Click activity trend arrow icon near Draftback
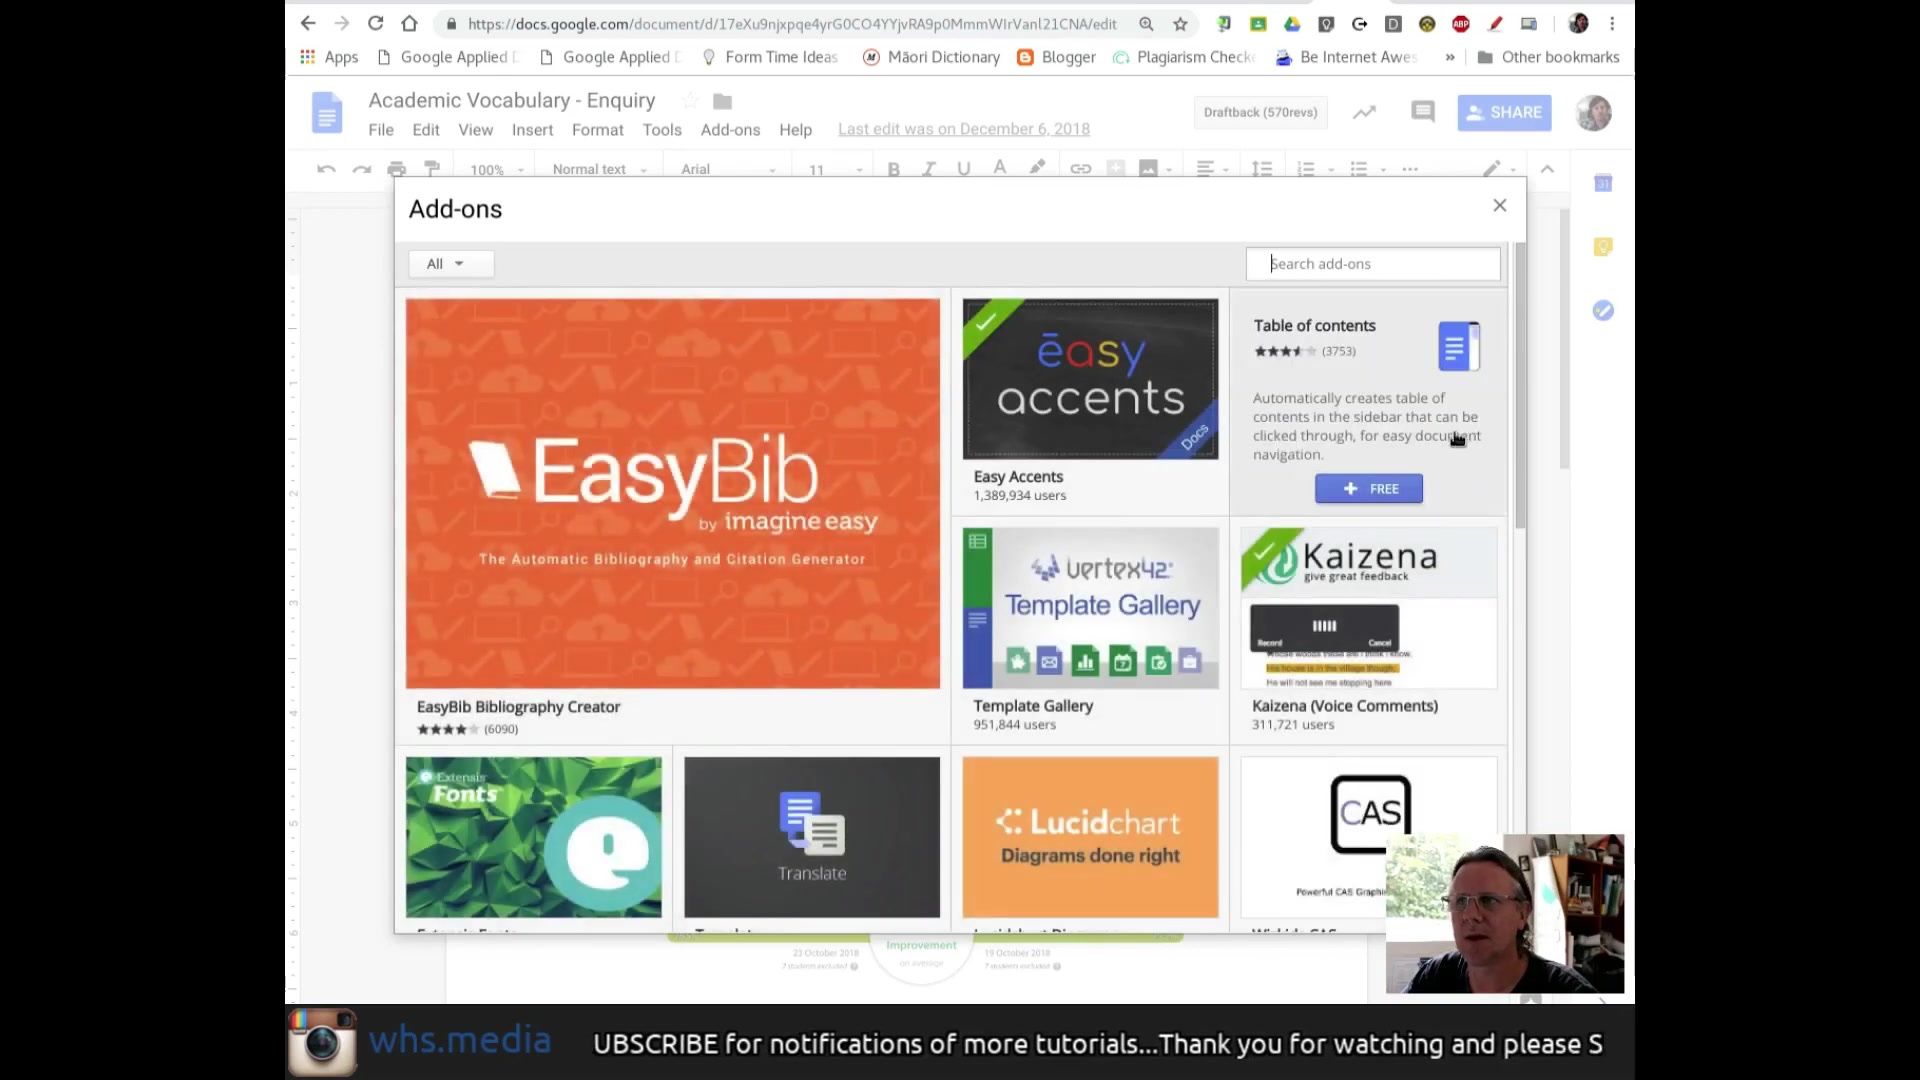The height and width of the screenshot is (1080, 1920). click(x=1364, y=112)
